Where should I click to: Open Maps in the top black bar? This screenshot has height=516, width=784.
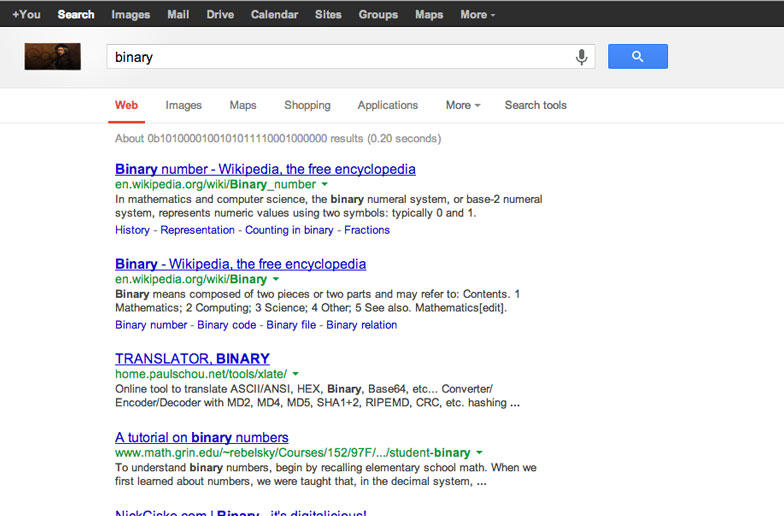coord(429,14)
